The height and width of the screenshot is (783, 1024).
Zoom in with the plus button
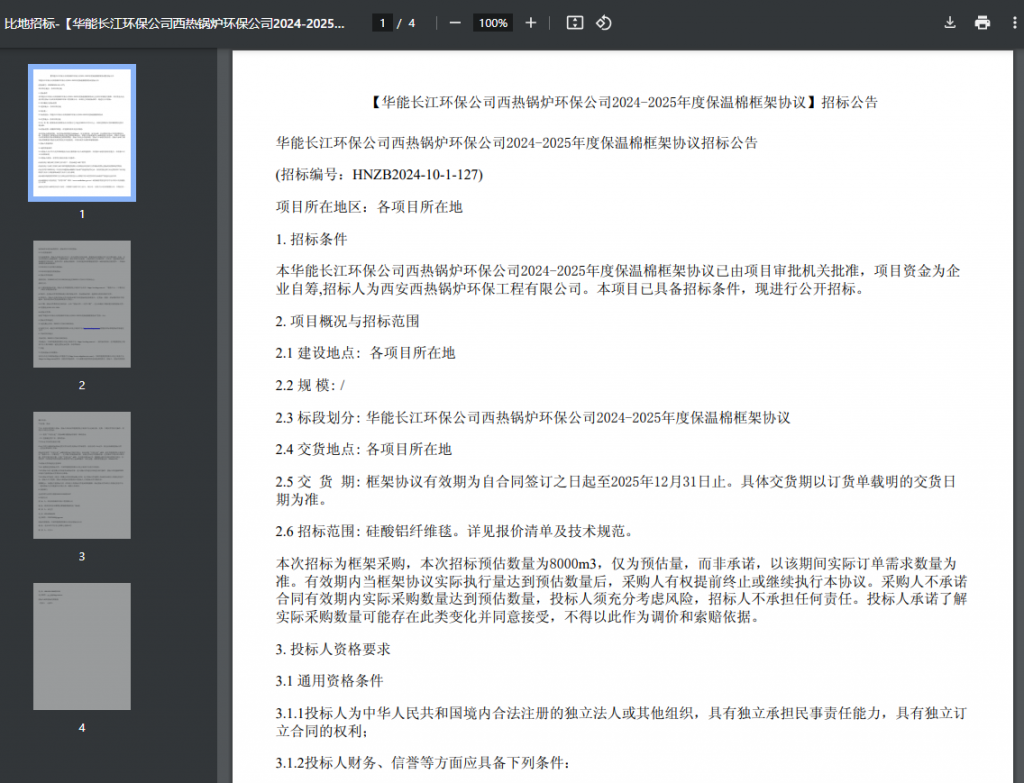531,23
